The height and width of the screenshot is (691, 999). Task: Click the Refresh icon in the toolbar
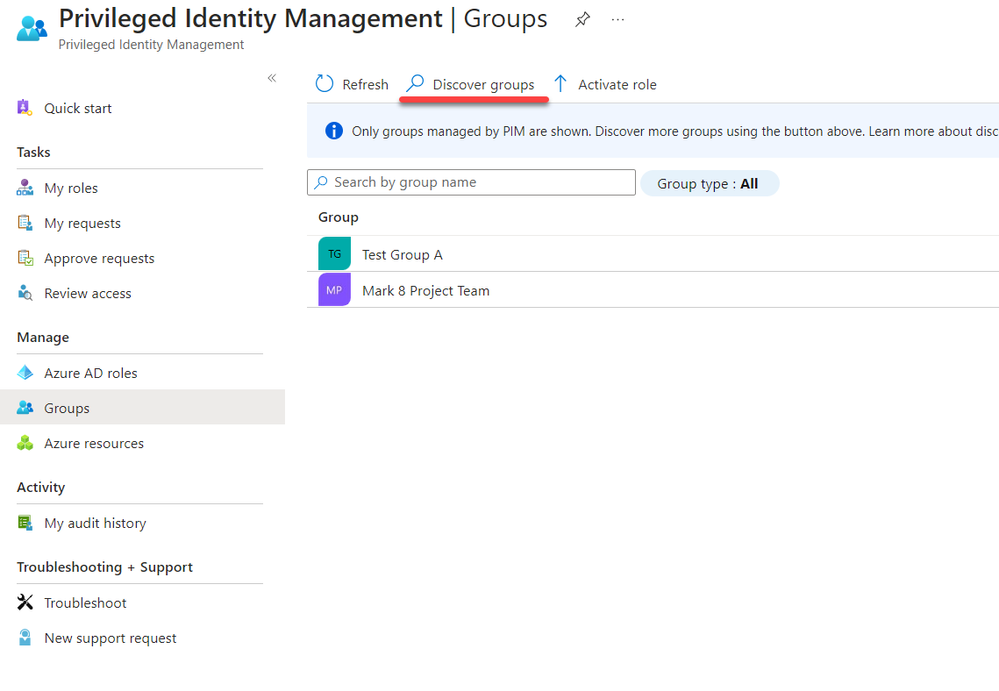tap(324, 84)
